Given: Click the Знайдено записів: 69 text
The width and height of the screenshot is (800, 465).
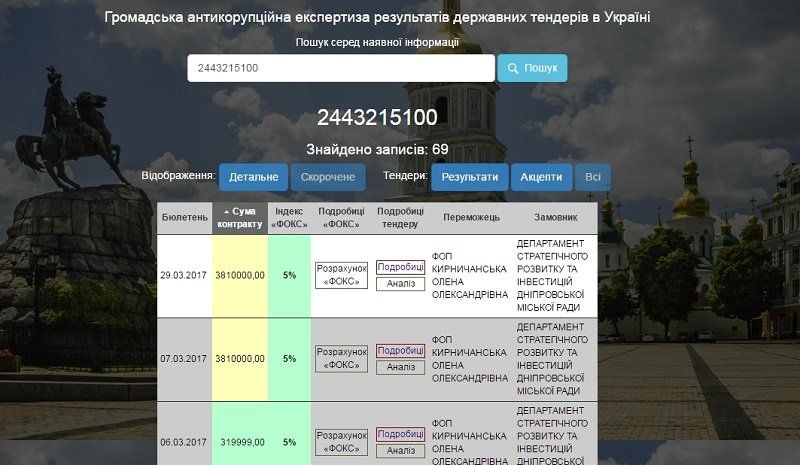Looking at the screenshot, I should point(377,150).
